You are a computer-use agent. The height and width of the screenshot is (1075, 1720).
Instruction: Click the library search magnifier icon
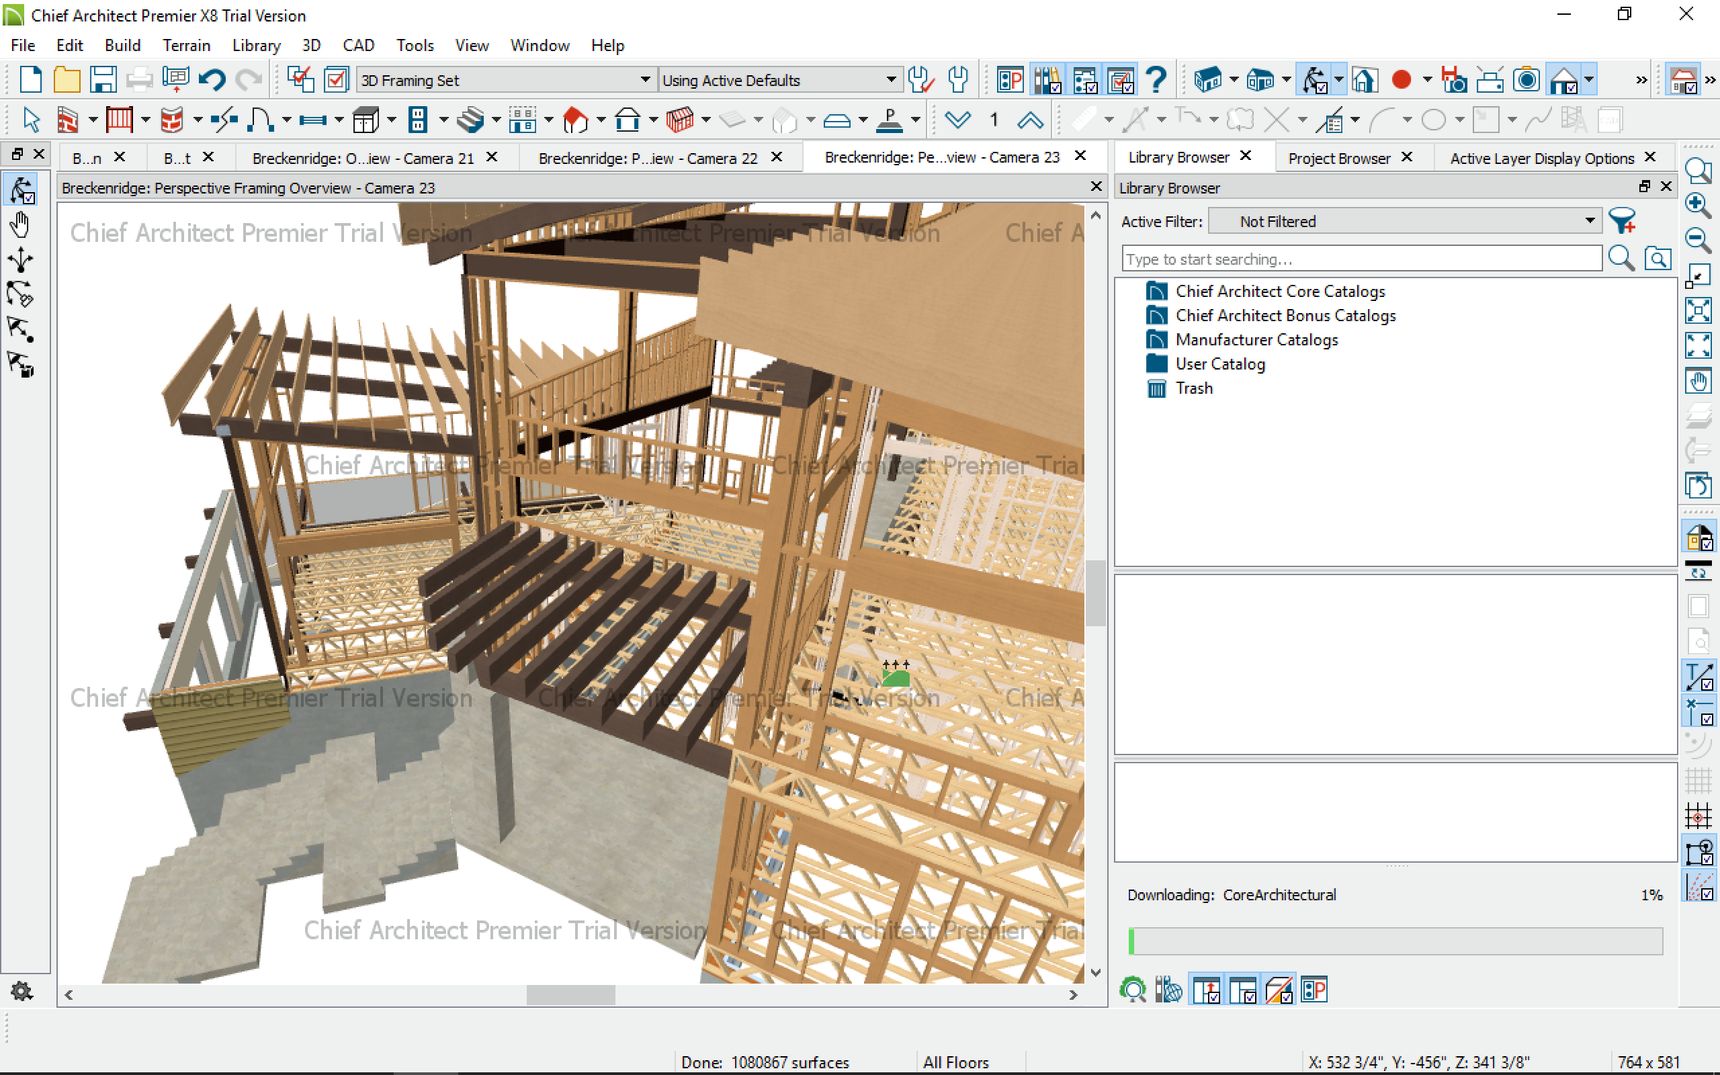click(1622, 259)
